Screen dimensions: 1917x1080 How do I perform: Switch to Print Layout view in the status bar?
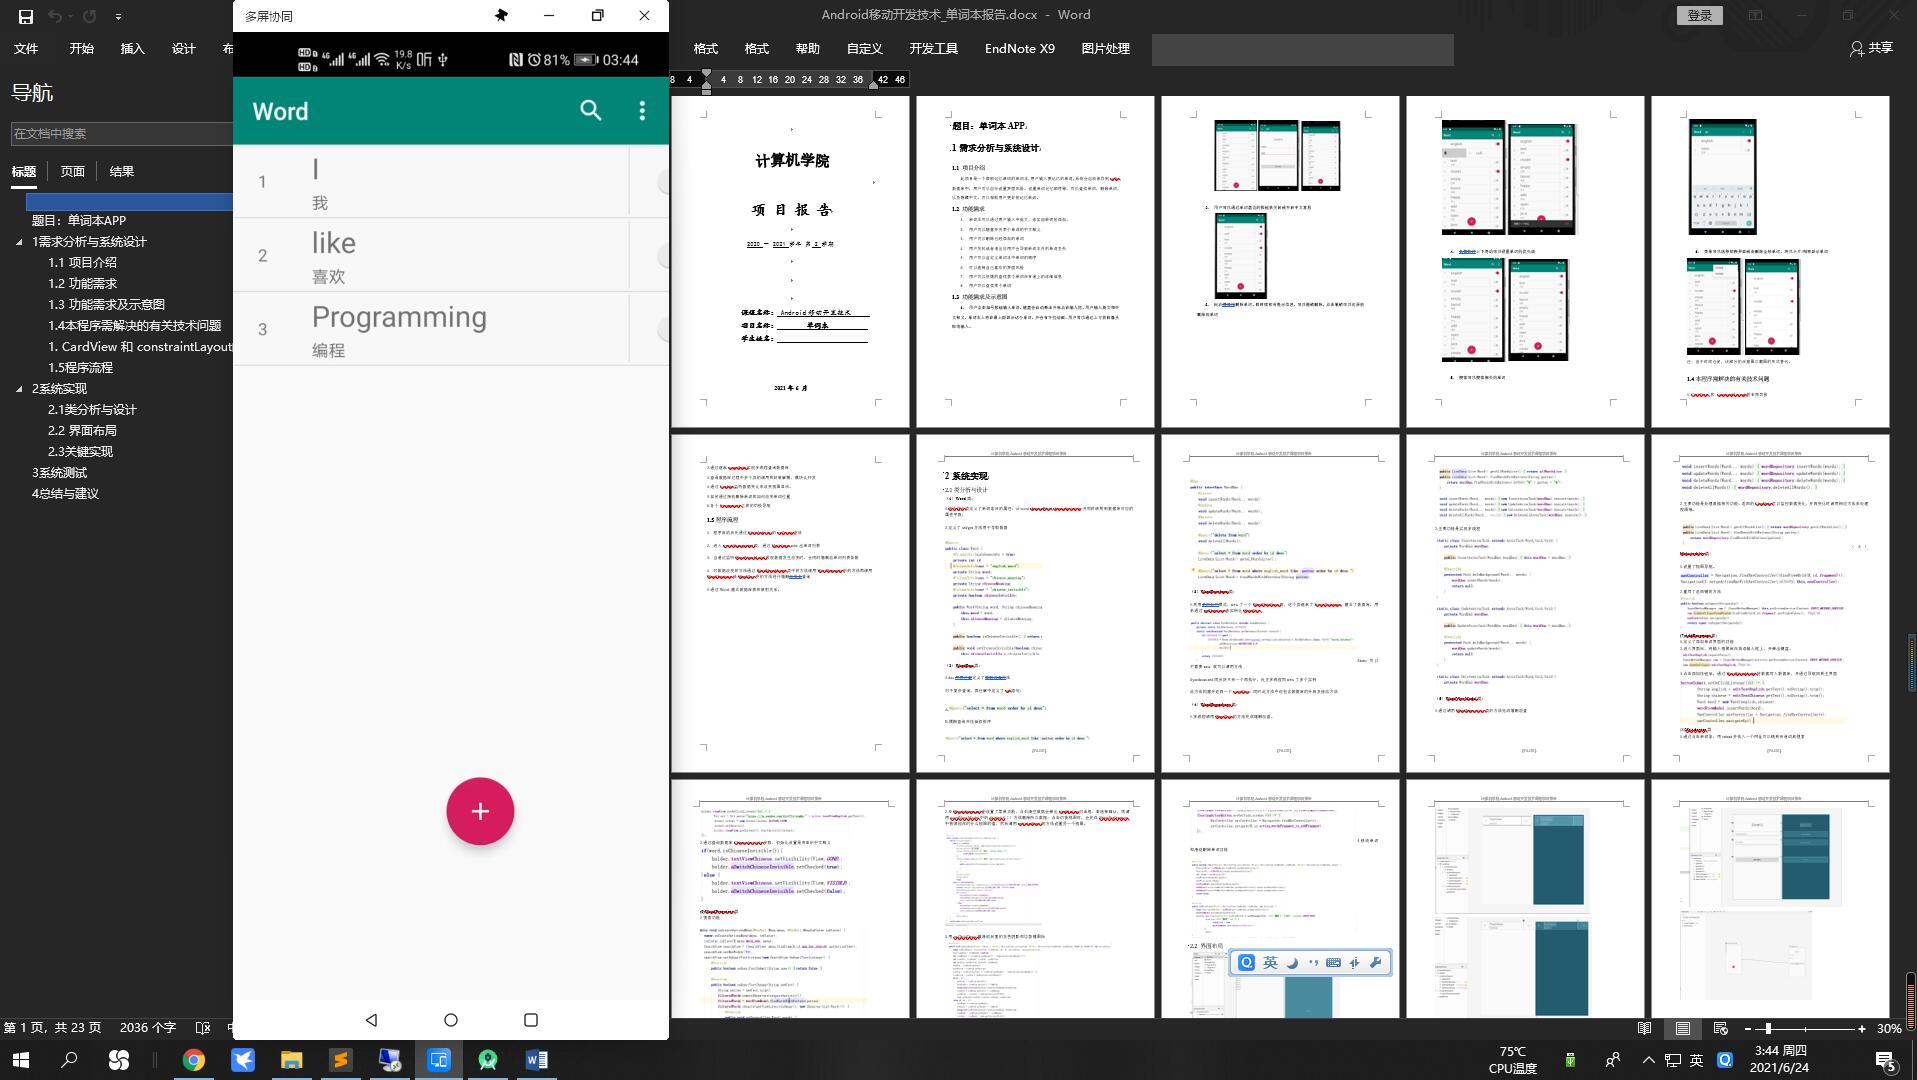(1683, 1028)
